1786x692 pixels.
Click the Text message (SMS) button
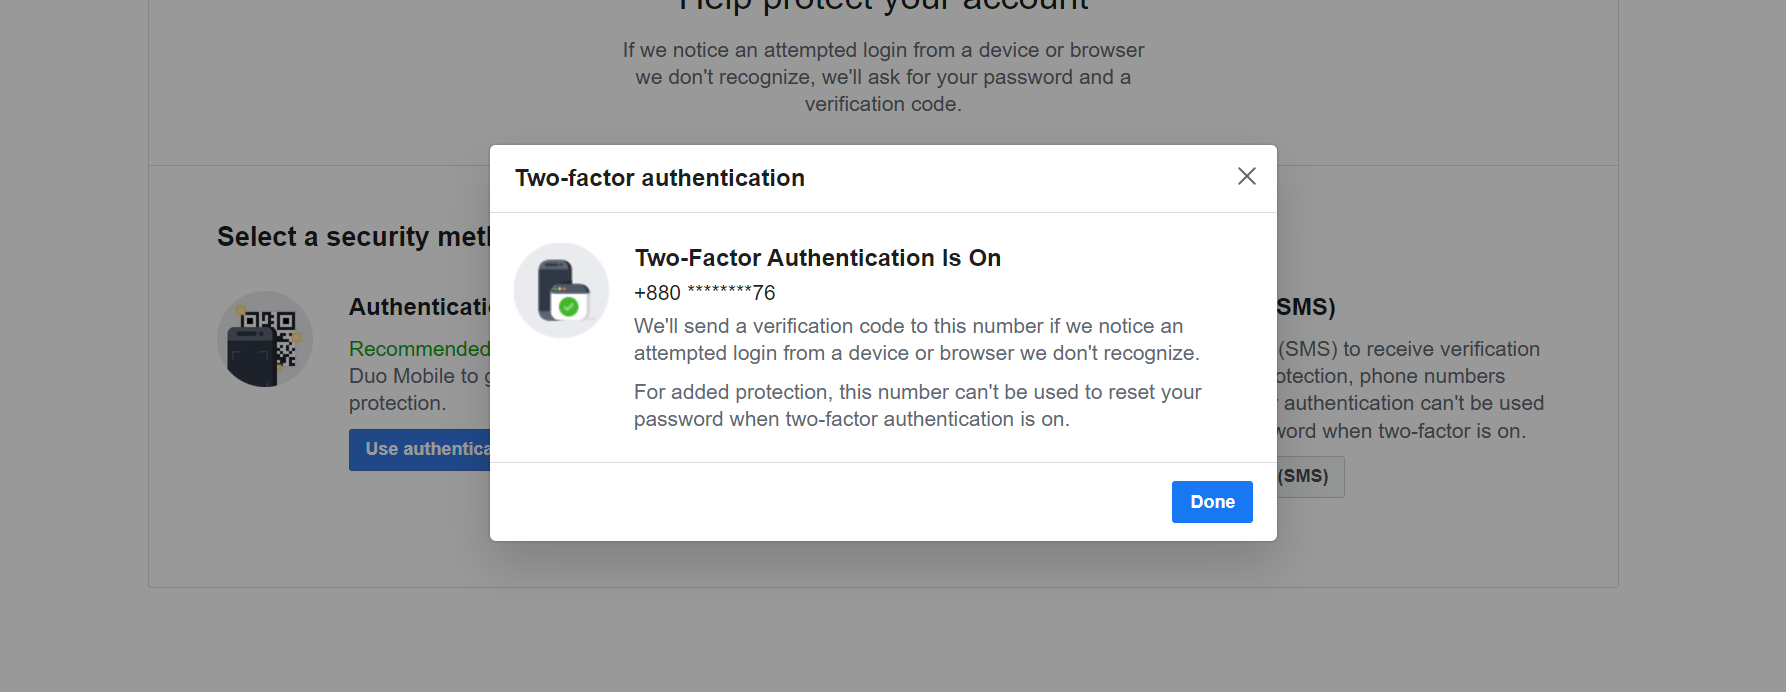pos(1311,477)
